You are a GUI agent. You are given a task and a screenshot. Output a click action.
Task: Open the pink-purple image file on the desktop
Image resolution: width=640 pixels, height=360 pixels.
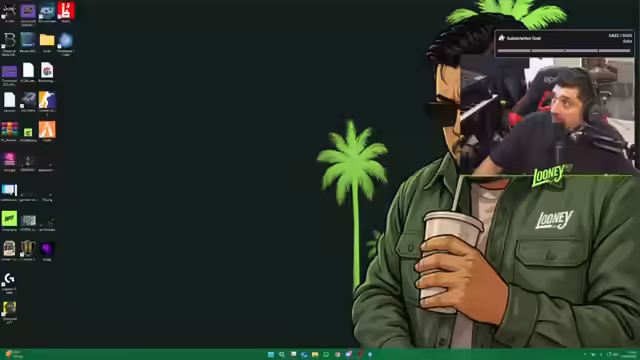pyautogui.click(x=9, y=159)
